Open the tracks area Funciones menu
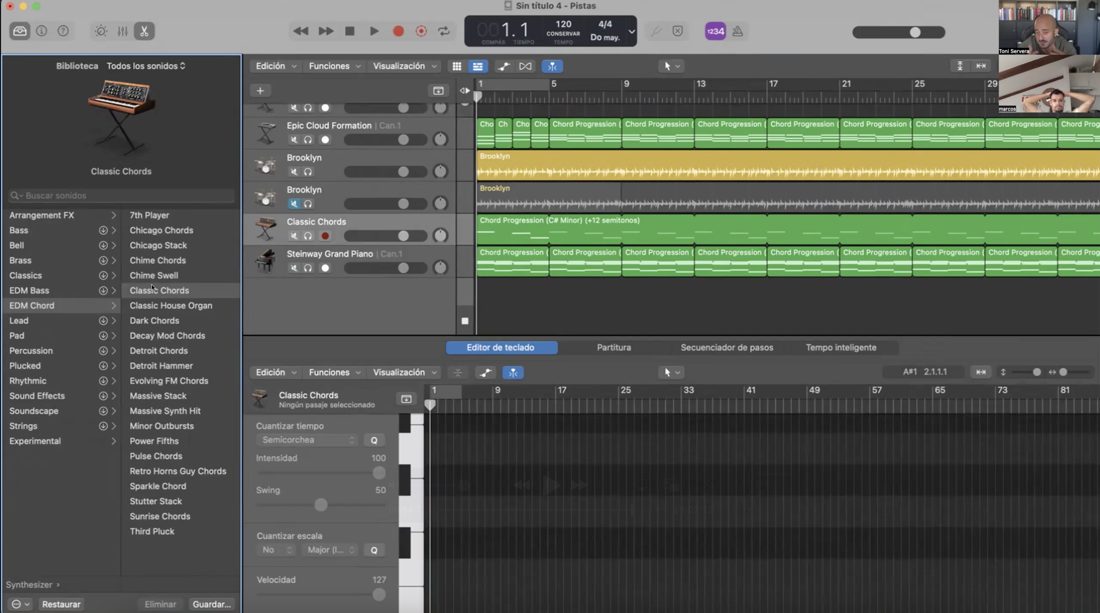The image size is (1100, 613). [335, 66]
